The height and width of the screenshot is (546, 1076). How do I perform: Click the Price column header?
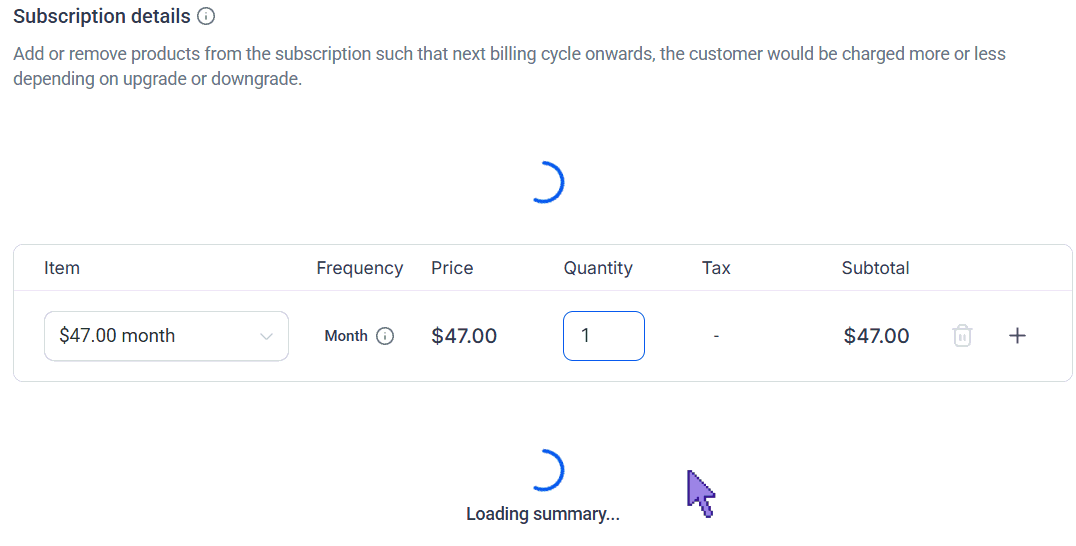pyautogui.click(x=452, y=268)
